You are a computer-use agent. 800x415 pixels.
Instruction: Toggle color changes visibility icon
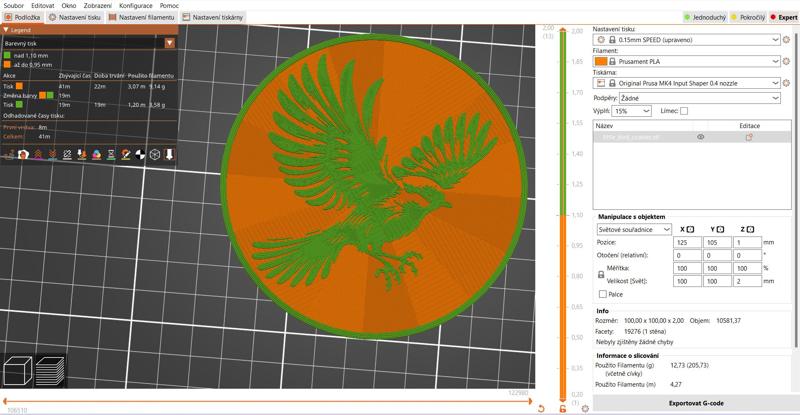(x=96, y=154)
